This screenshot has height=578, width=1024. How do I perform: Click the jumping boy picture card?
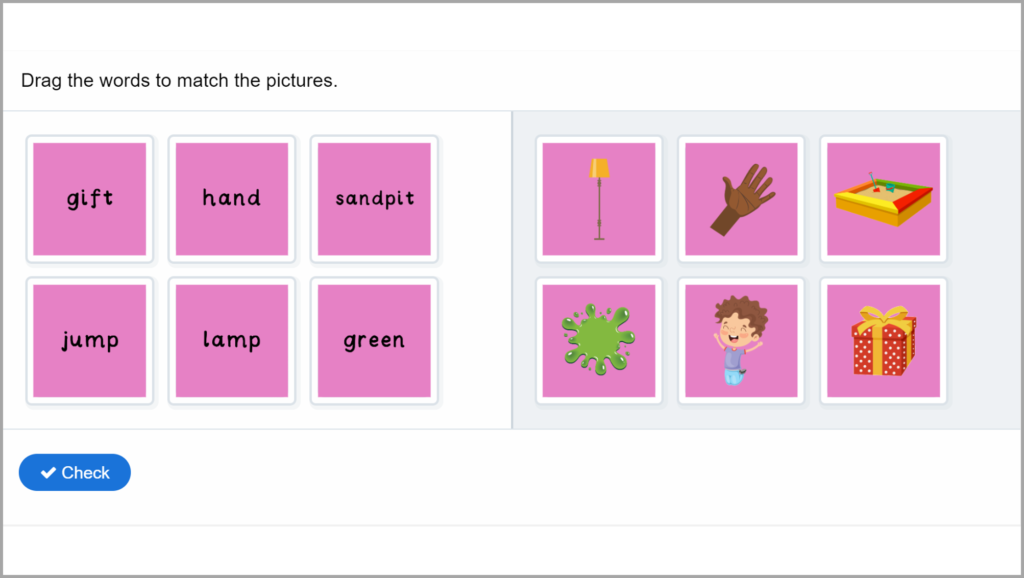[x=740, y=340]
